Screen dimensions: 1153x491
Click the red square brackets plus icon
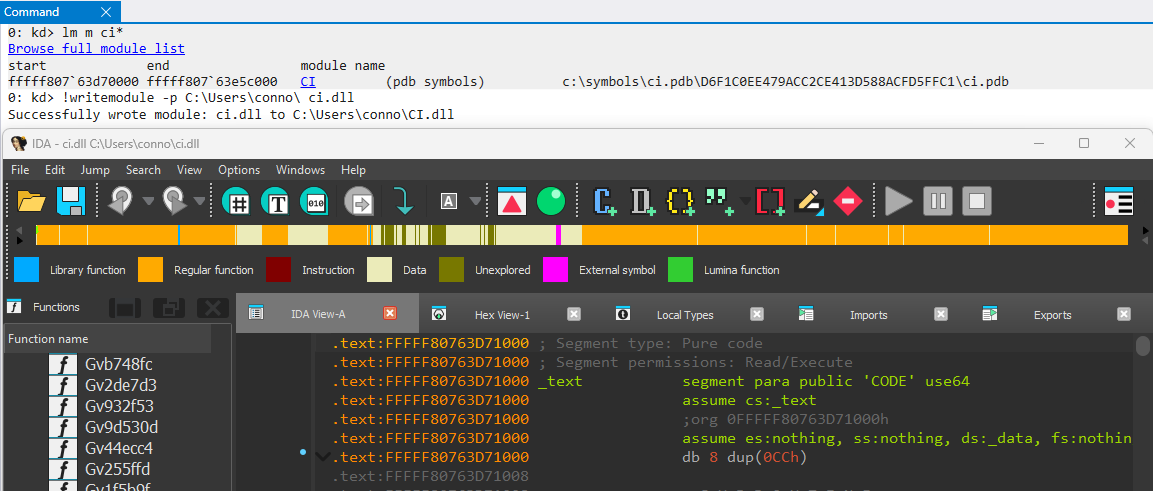click(771, 201)
